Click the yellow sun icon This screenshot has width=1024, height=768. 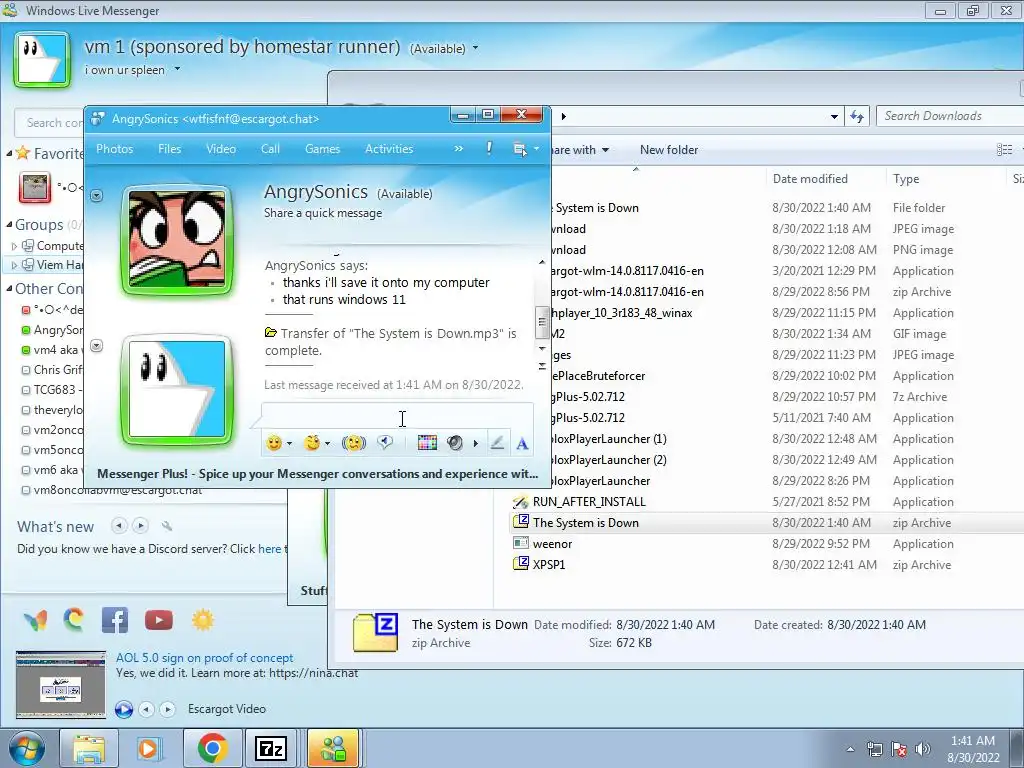[x=203, y=620]
